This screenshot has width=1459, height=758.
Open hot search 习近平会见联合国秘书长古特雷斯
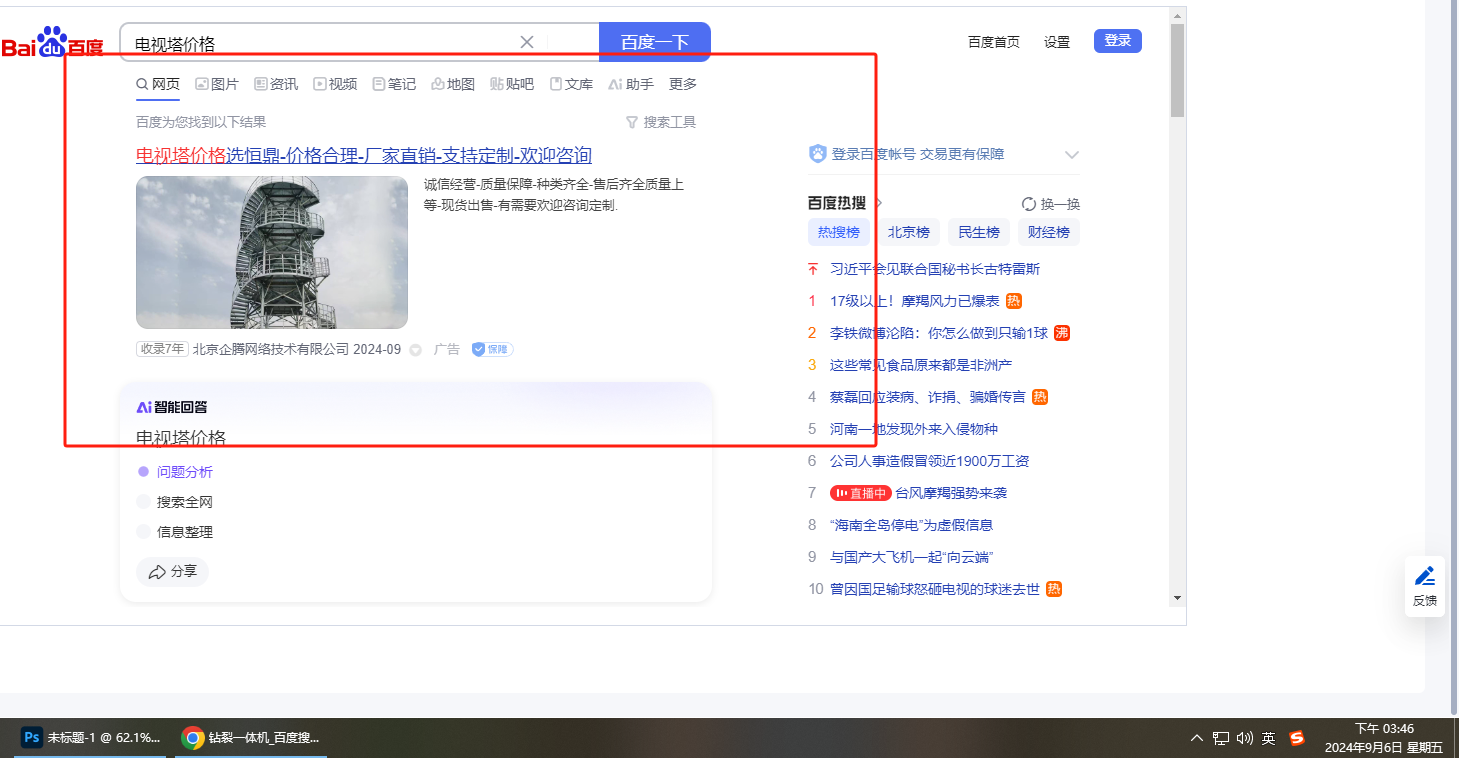[935, 269]
